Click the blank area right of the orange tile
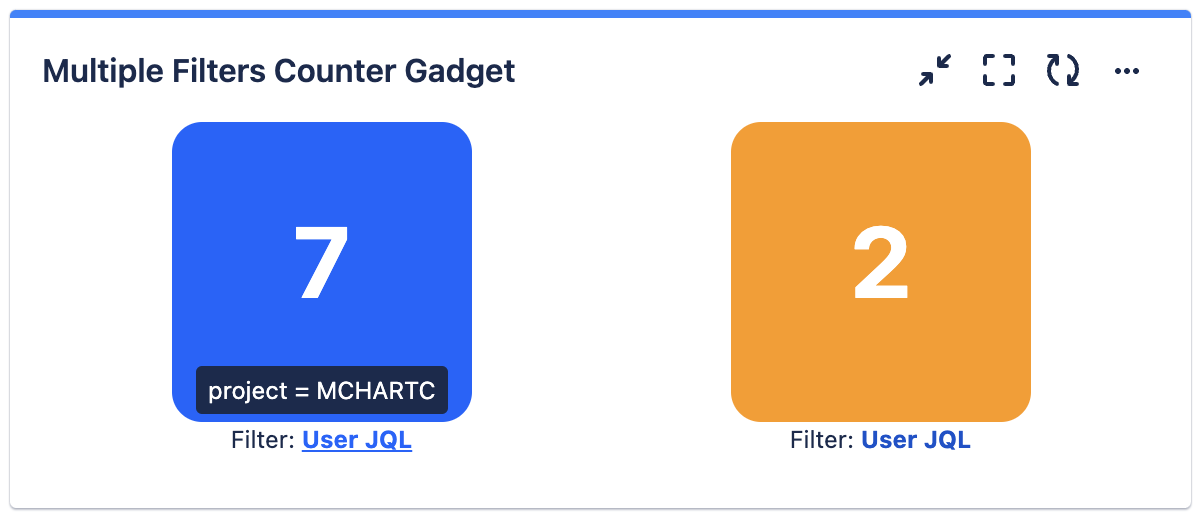Screen dimensions: 1201x518 [1110, 270]
